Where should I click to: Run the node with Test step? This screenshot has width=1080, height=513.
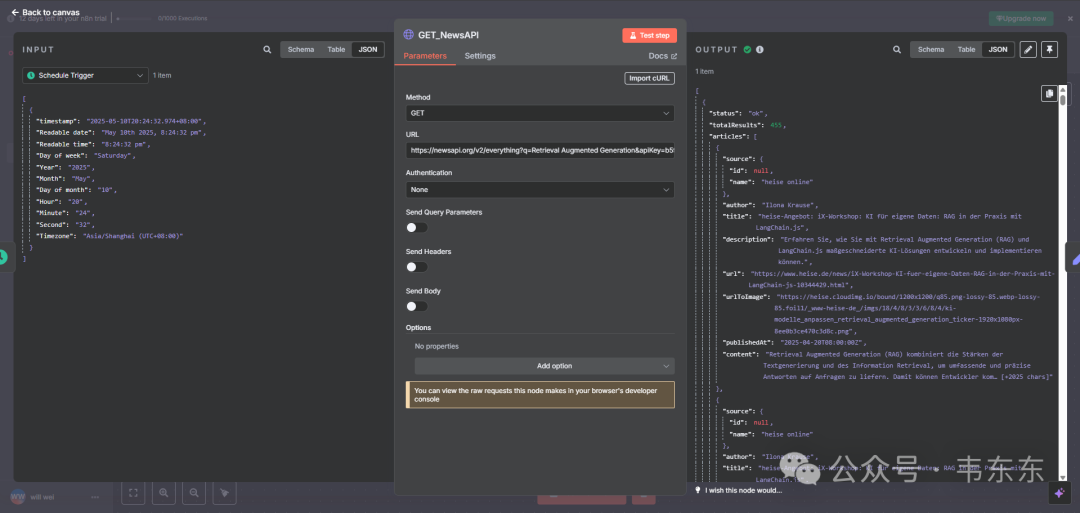(650, 35)
